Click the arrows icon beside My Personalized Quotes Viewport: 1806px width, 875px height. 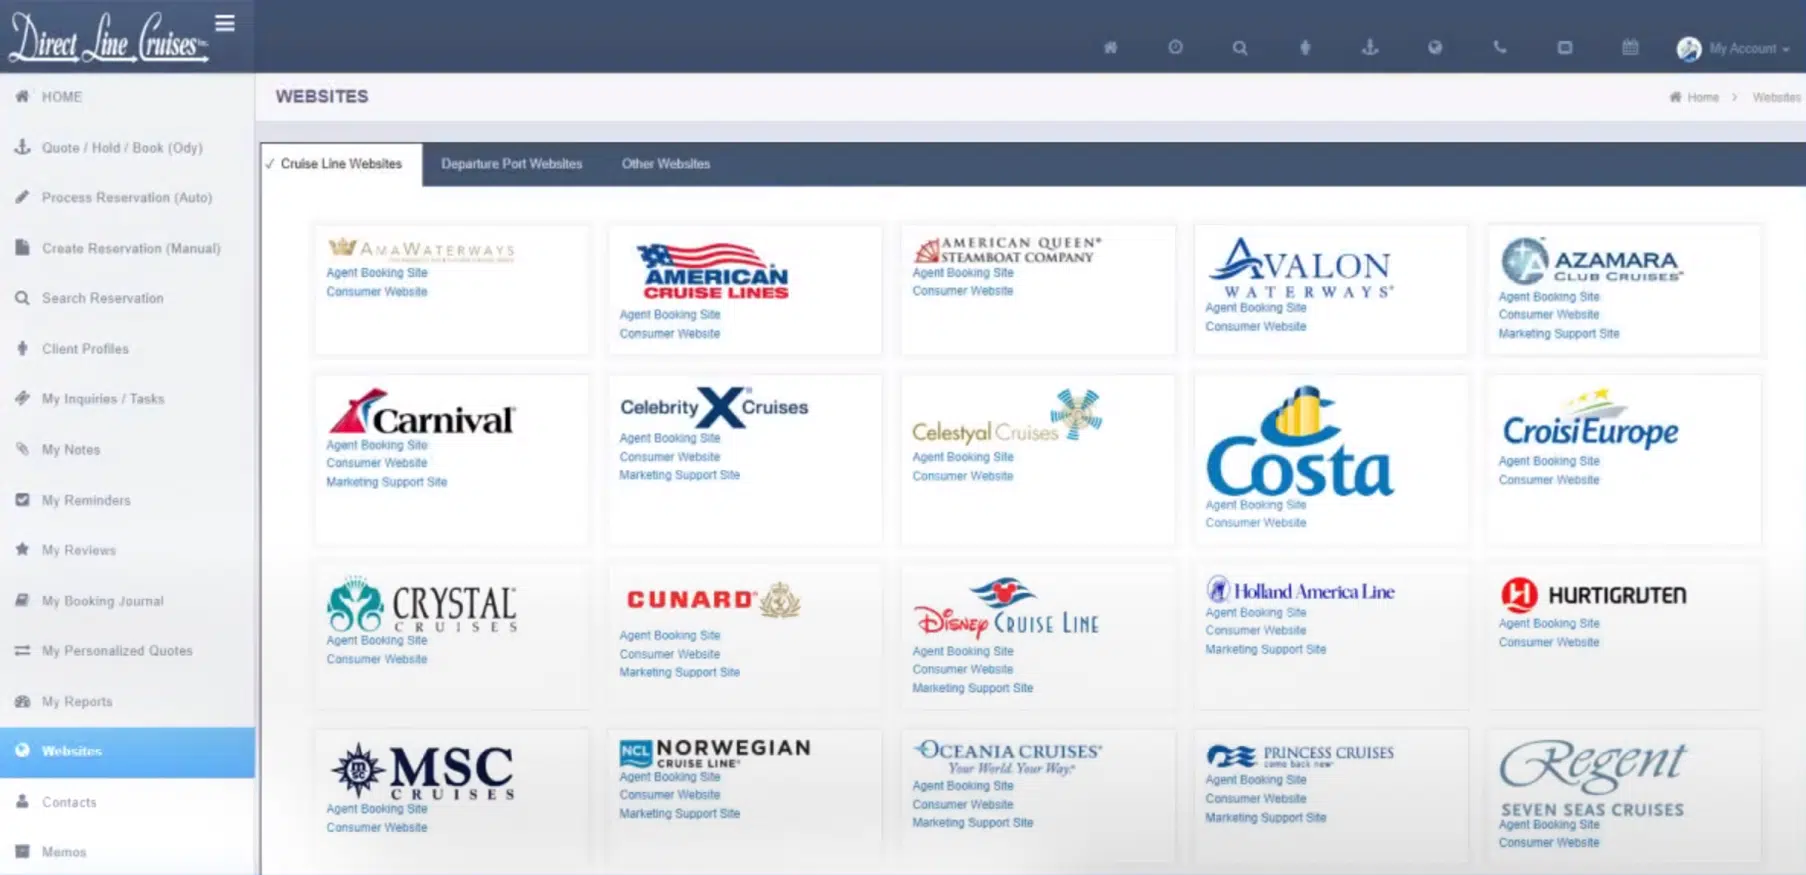click(22, 650)
